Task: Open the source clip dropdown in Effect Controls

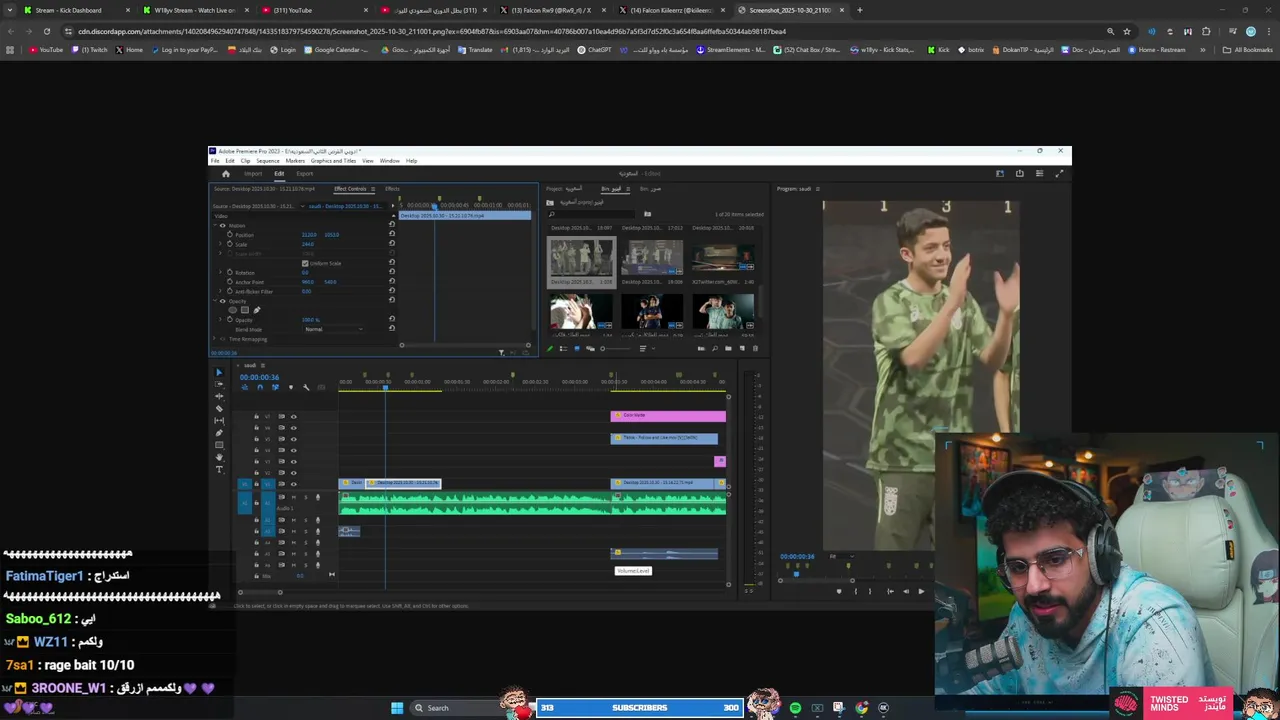Action: (302, 206)
